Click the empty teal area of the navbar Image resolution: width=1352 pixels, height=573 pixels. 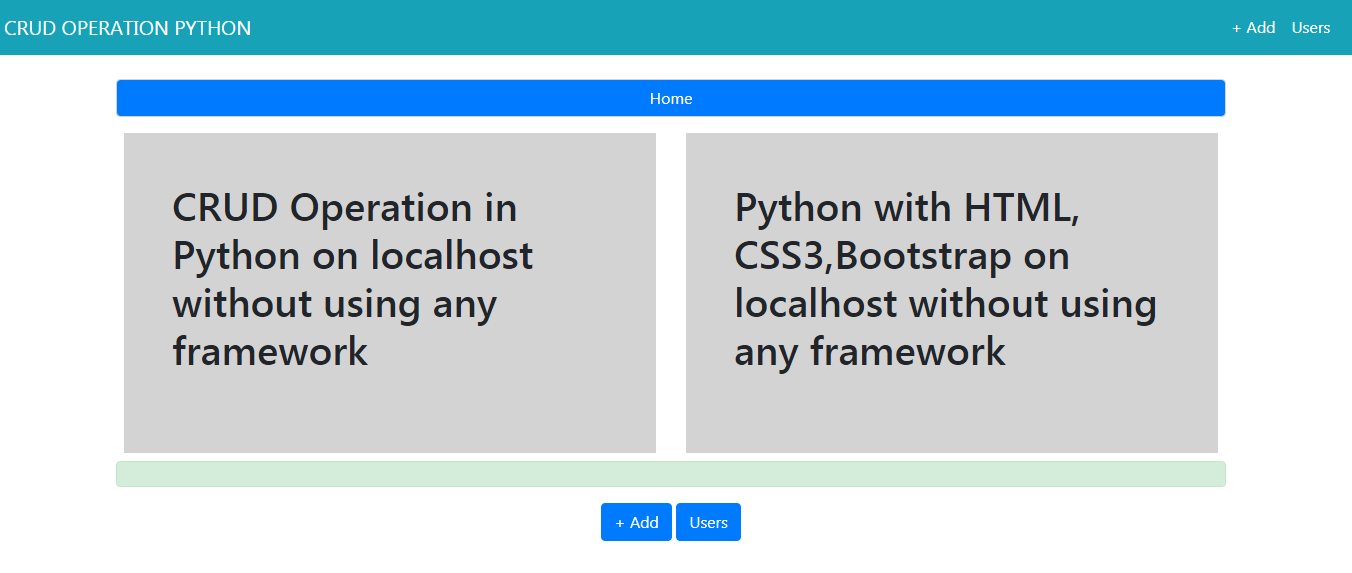point(740,28)
